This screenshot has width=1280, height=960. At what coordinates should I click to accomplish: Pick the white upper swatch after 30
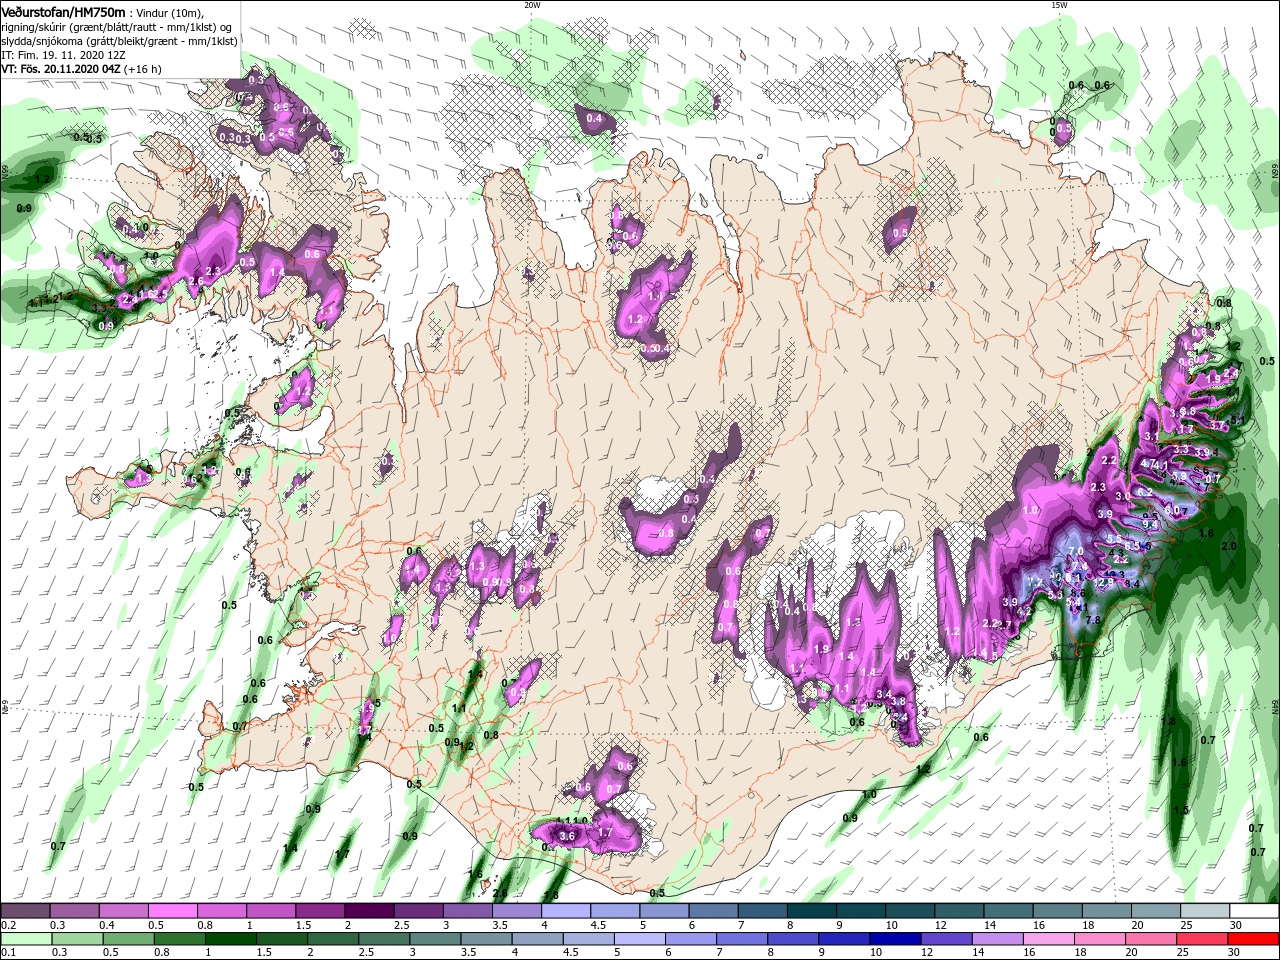tap(1256, 911)
